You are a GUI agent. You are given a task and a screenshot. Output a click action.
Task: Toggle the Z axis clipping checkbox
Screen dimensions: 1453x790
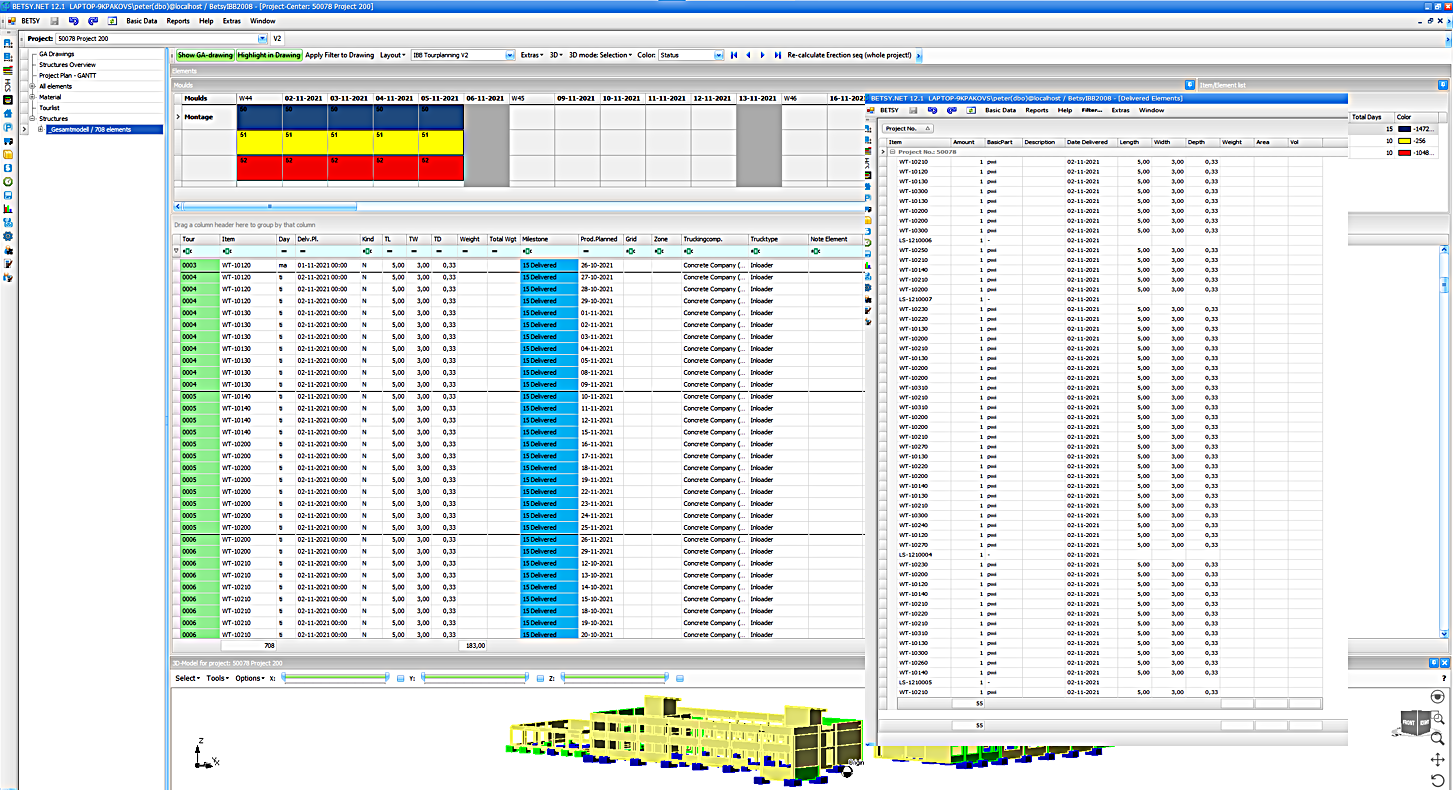(680, 678)
